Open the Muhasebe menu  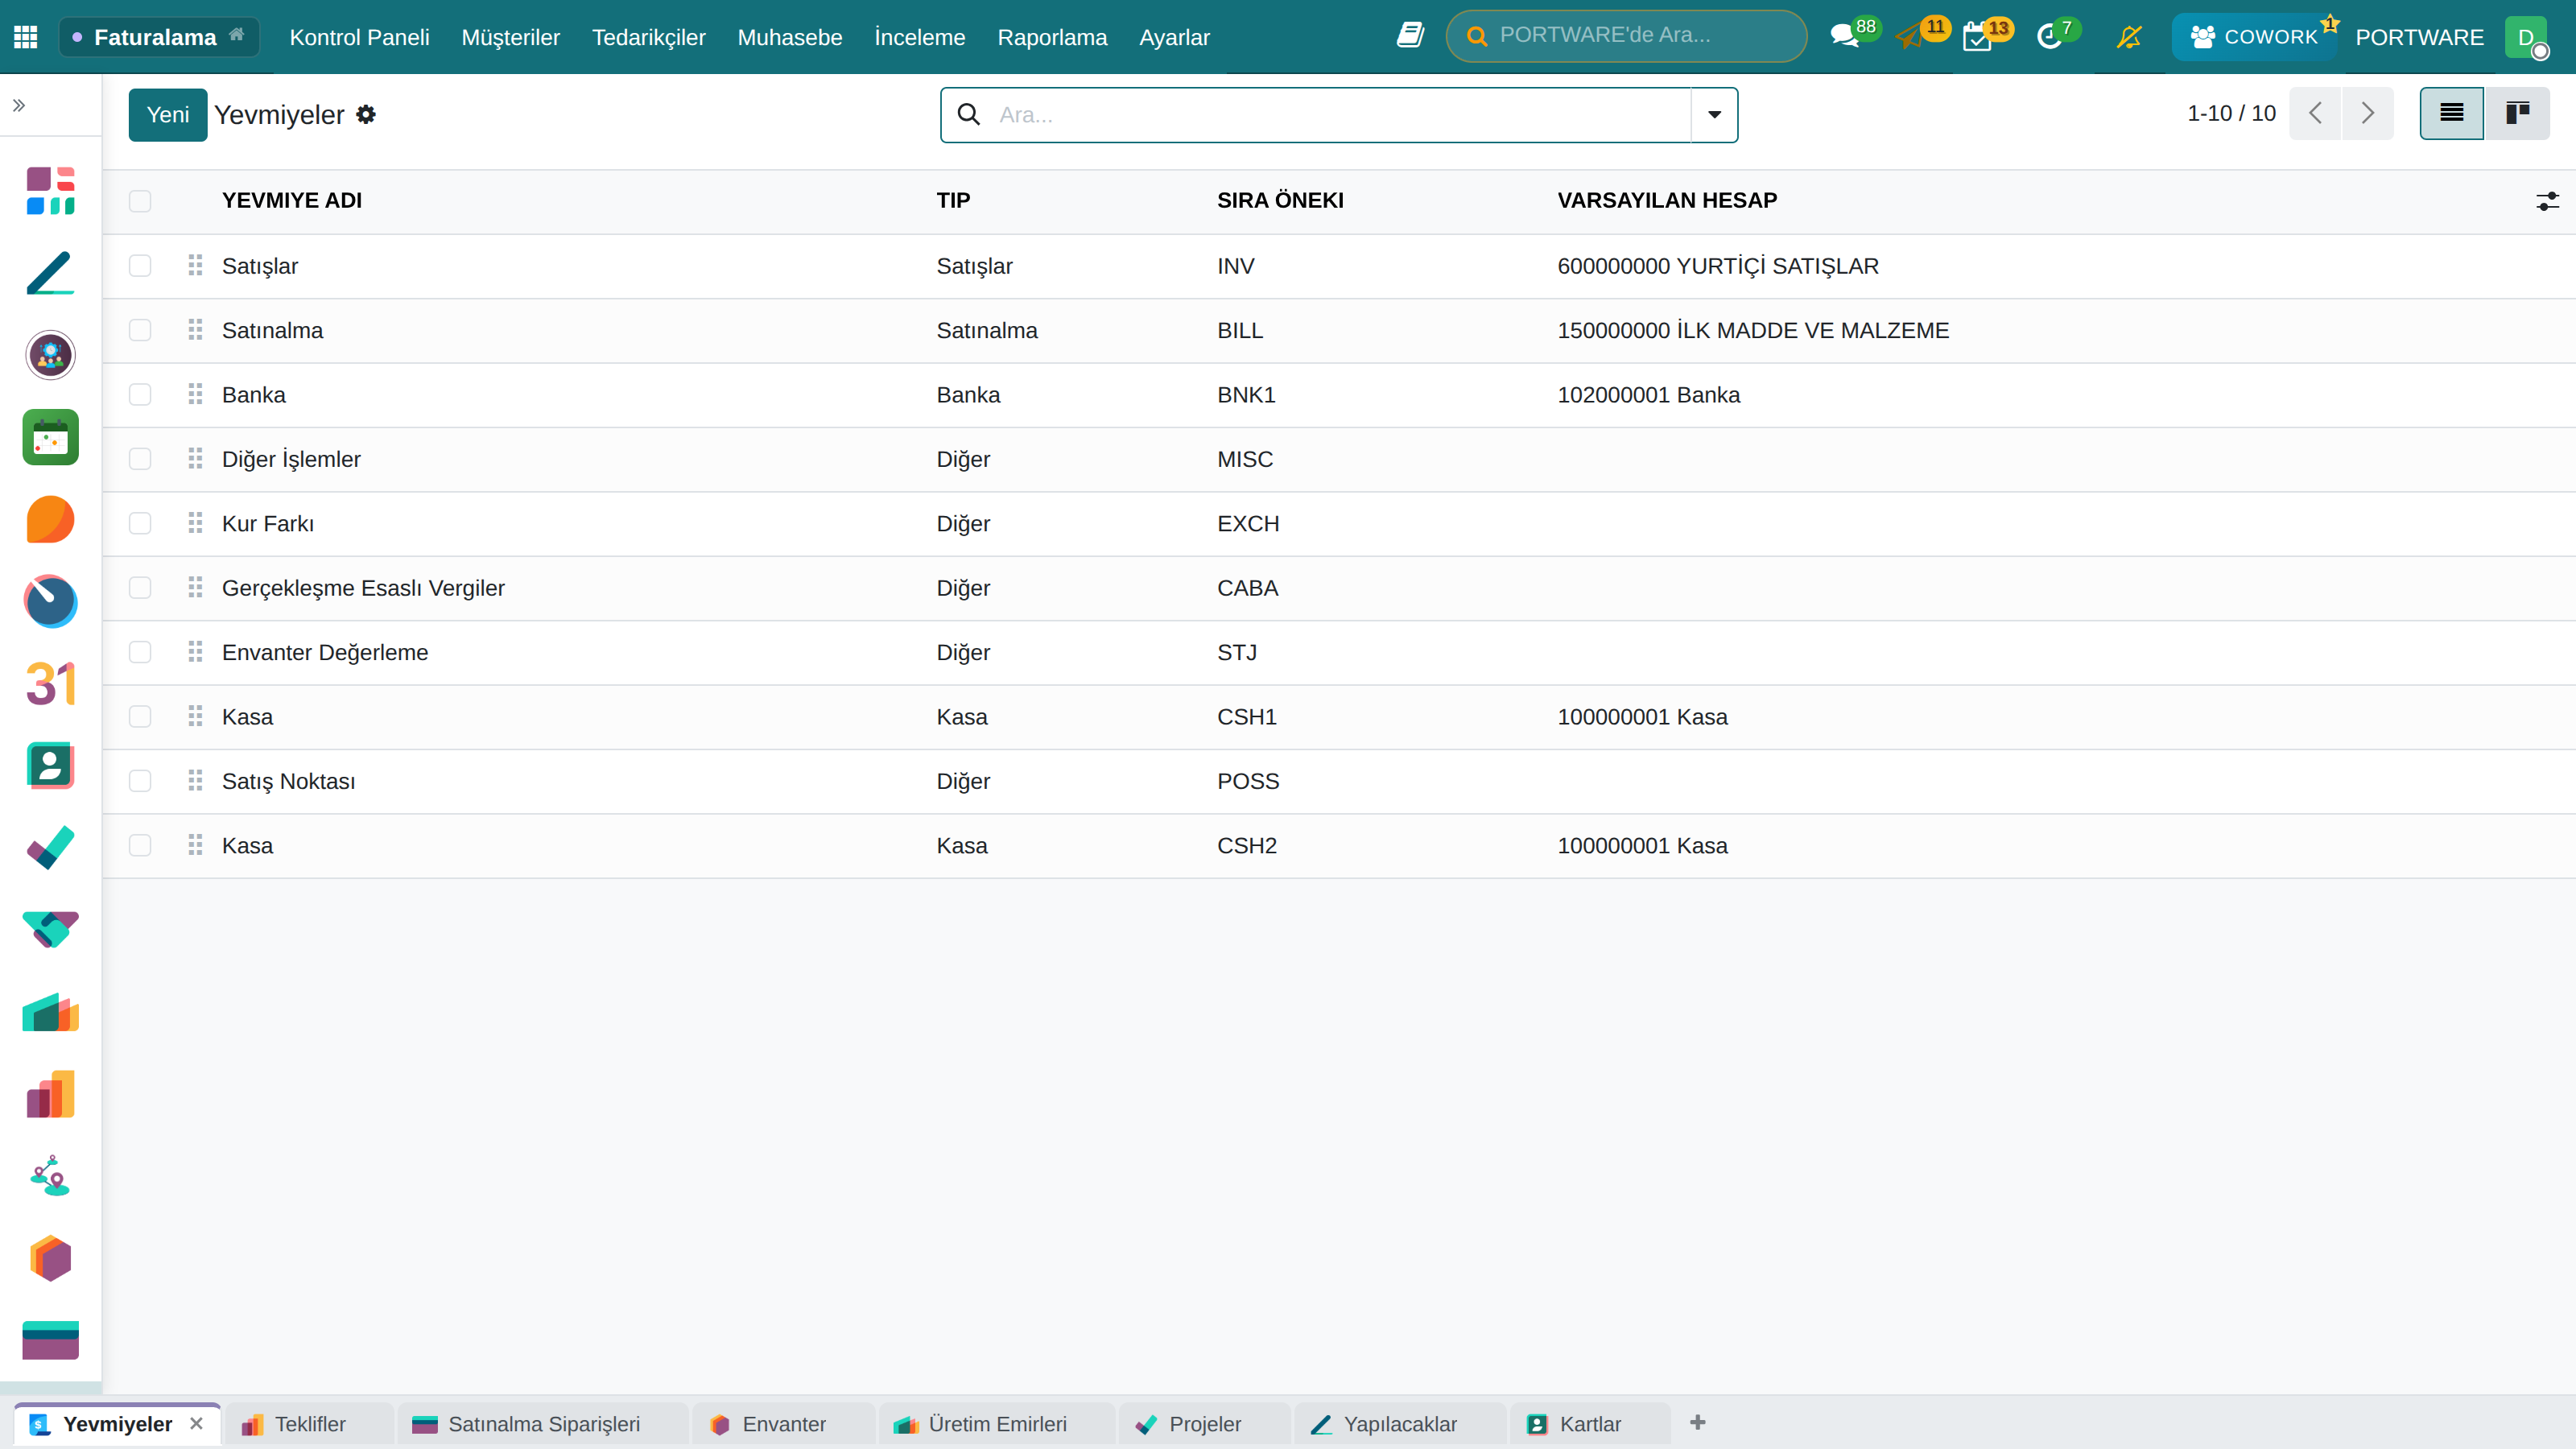click(790, 37)
